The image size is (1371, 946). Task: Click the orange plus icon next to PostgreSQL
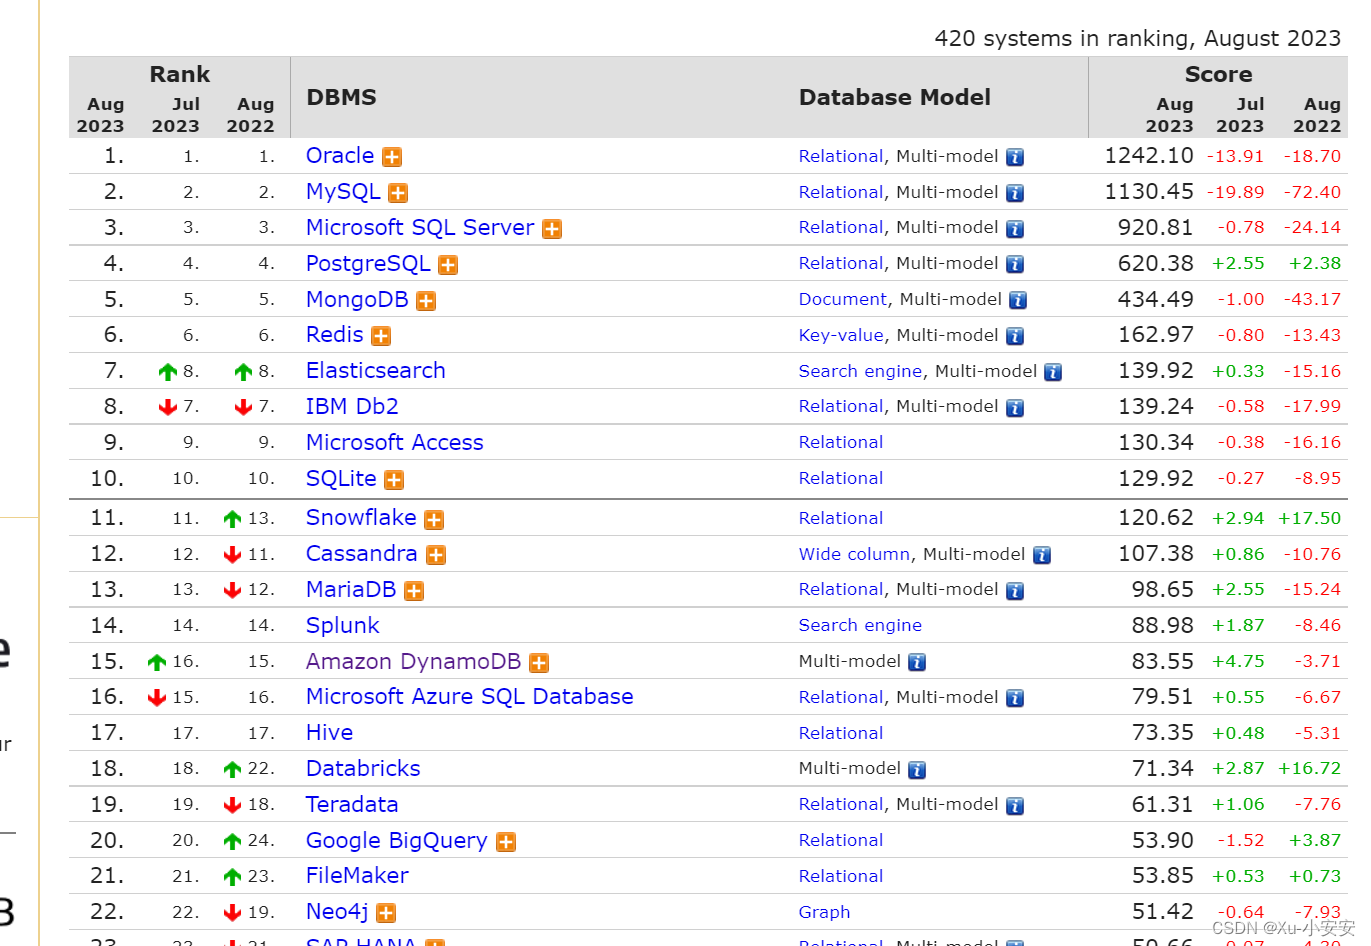[x=448, y=265]
